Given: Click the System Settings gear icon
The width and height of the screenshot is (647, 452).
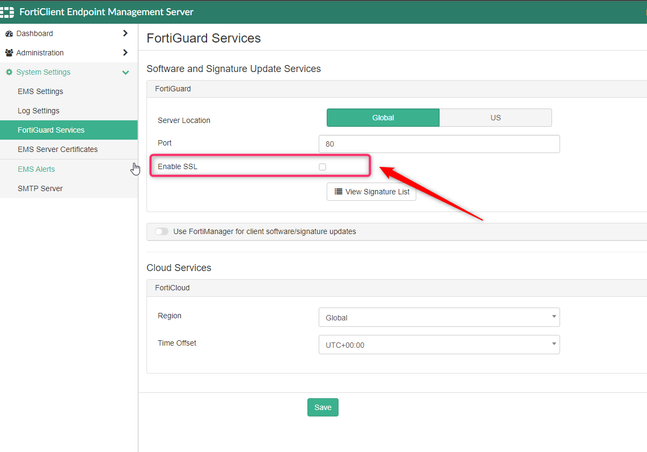Looking at the screenshot, I should pyautogui.click(x=9, y=72).
